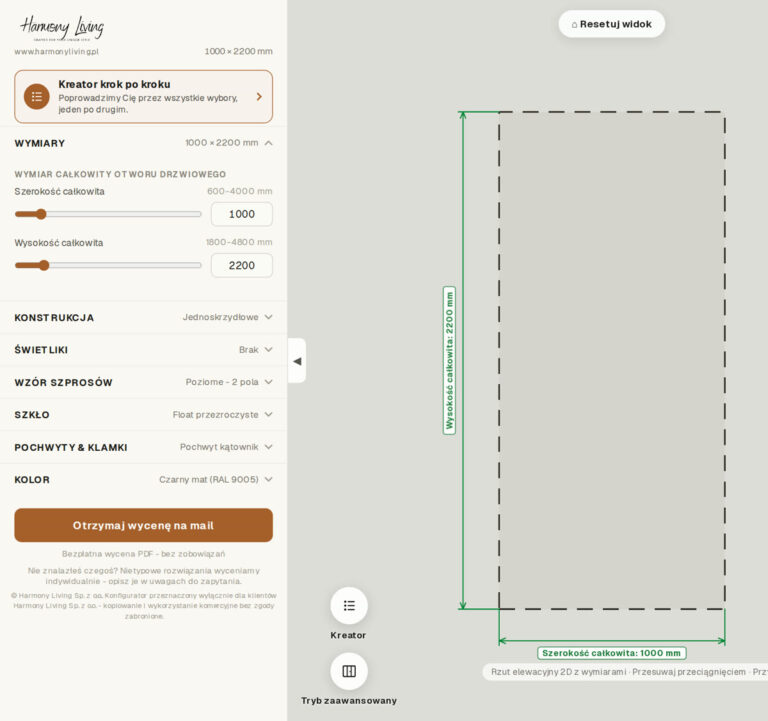Click 'WYMIAR CAŁKOWITY OTWORU DRZWIOWEGO' heading

tap(120, 174)
